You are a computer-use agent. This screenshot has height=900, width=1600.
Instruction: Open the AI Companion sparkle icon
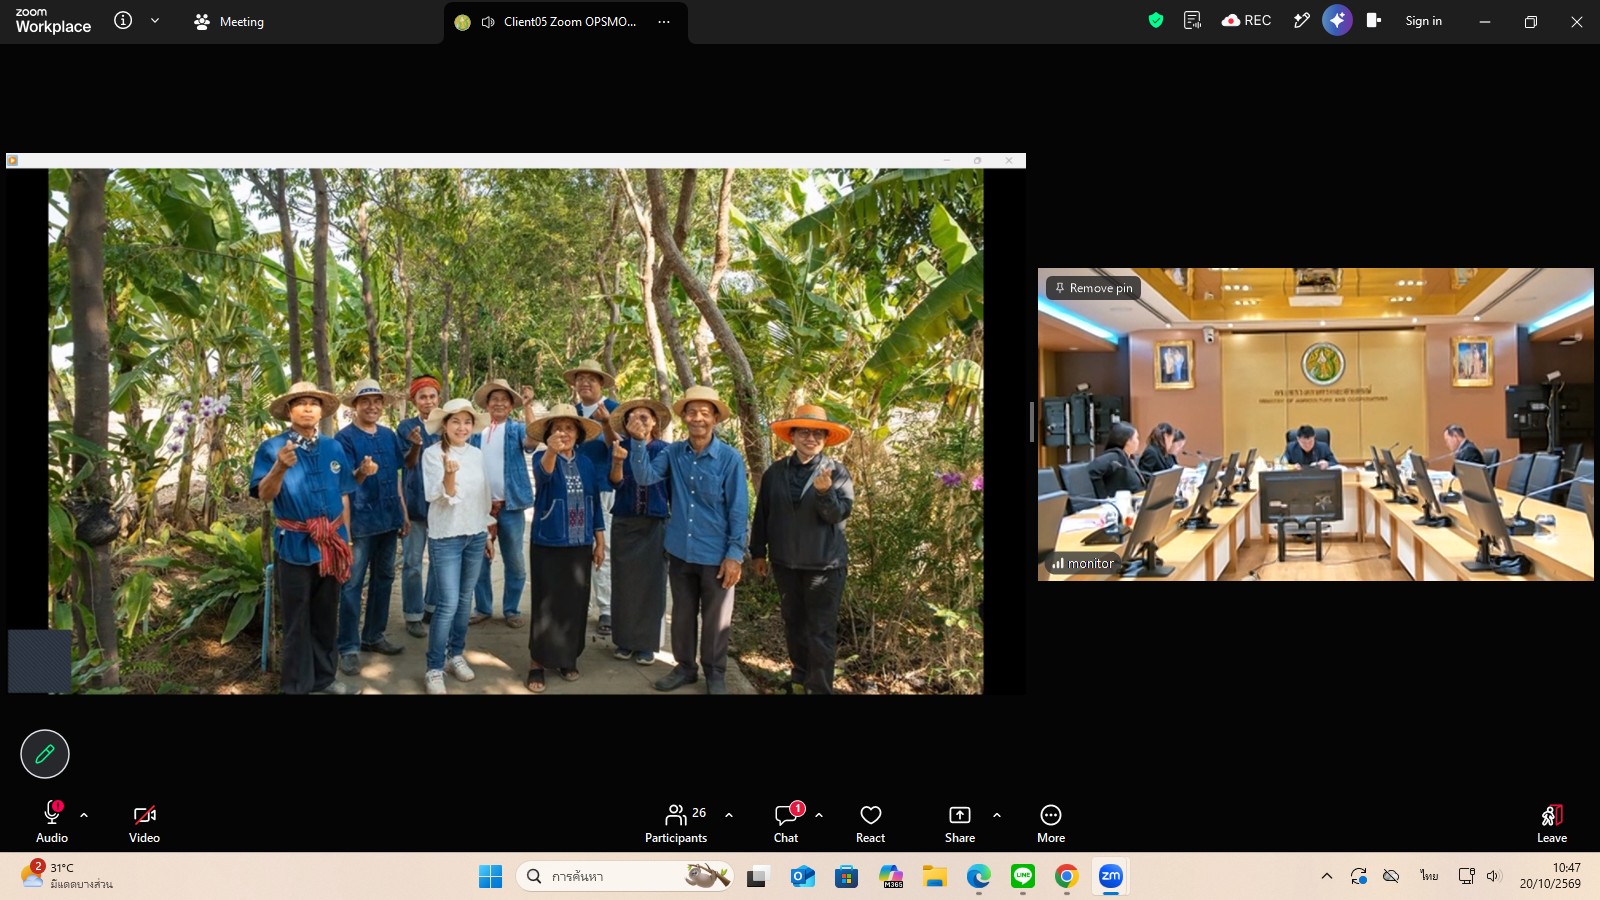click(1337, 20)
